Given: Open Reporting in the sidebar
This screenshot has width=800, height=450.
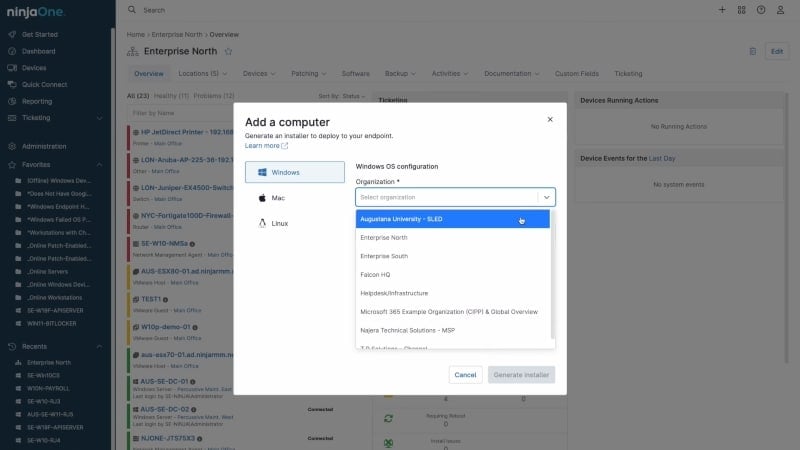Looking at the screenshot, I should (37, 102).
